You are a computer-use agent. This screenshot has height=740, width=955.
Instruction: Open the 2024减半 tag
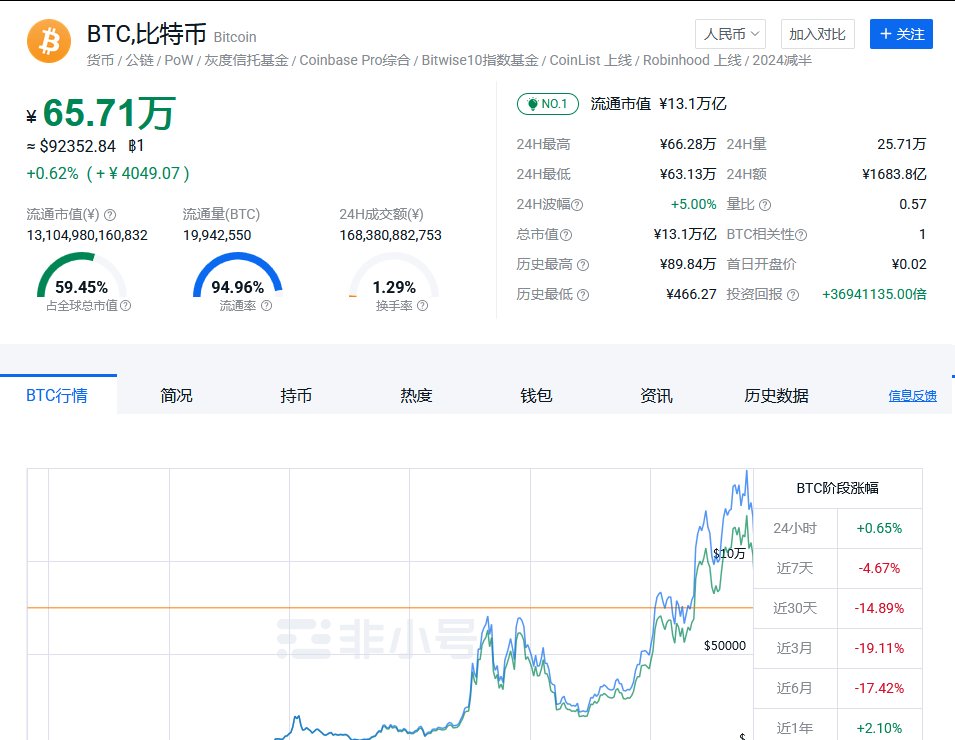pos(782,60)
